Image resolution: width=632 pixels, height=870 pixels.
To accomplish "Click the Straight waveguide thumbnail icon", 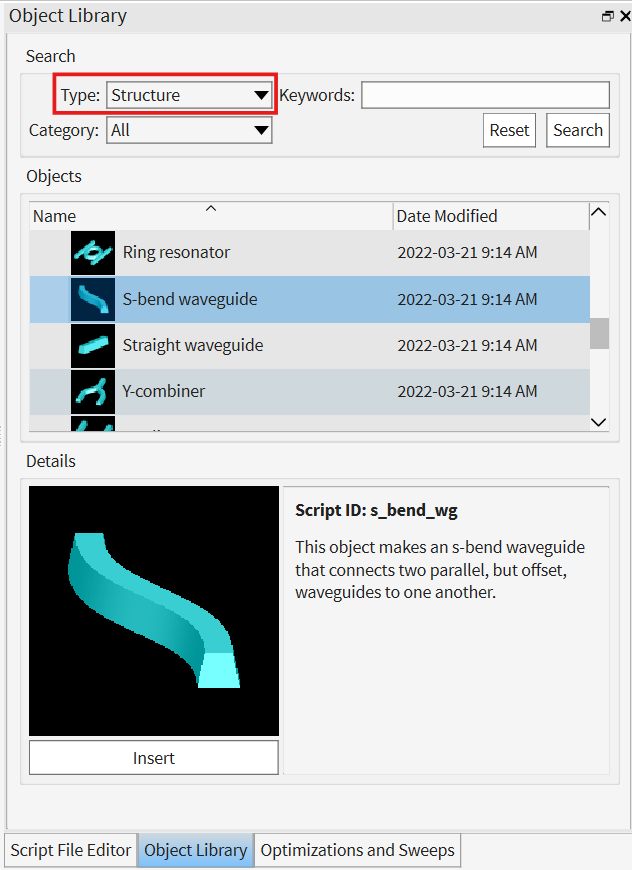I will tap(93, 345).
